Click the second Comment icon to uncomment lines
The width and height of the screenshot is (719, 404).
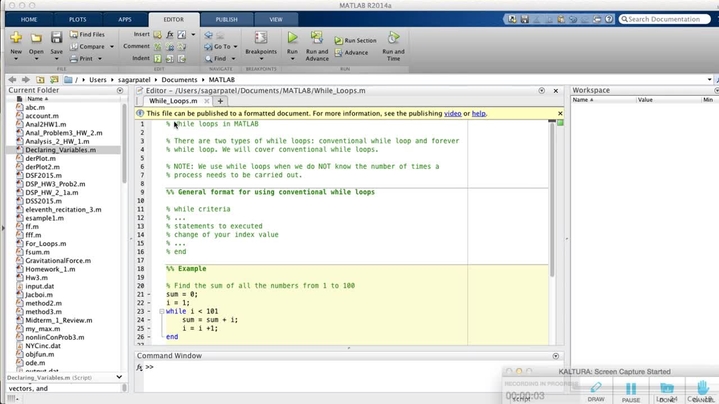[x=170, y=46]
